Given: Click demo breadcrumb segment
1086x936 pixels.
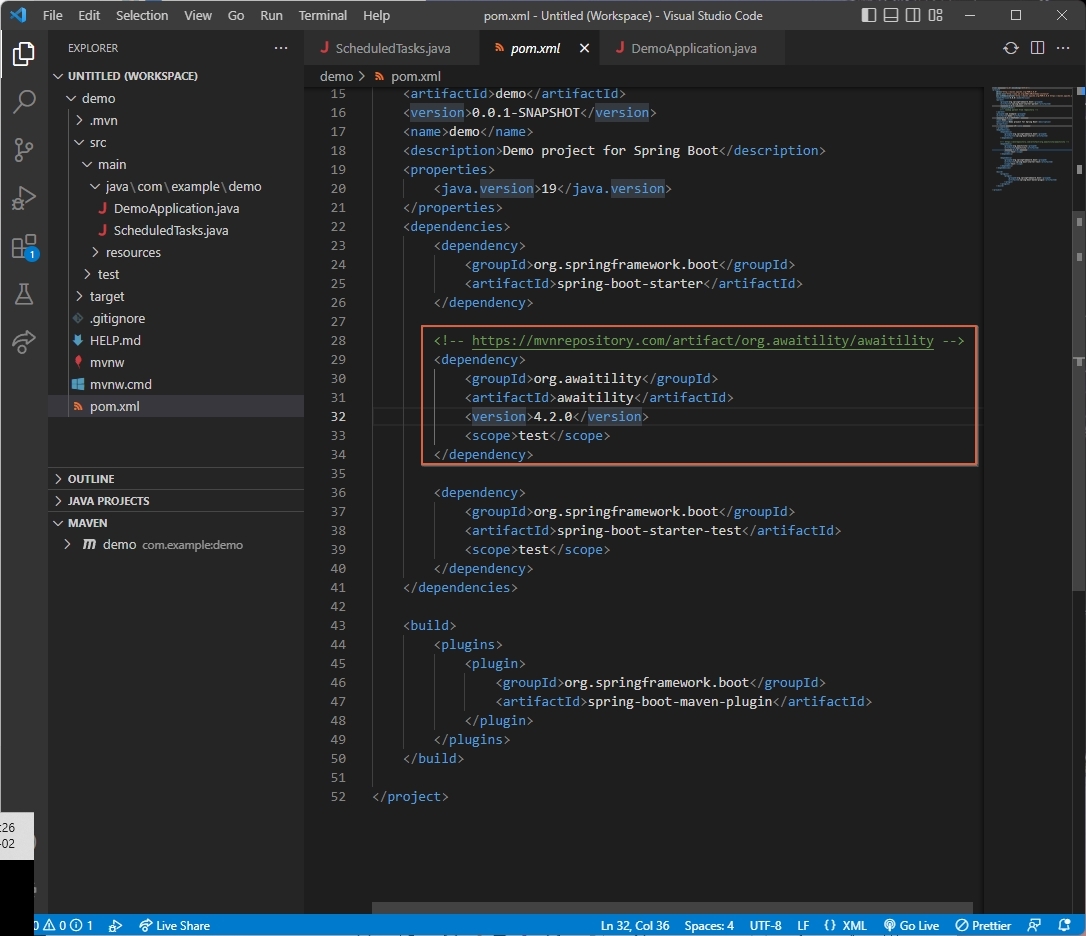Looking at the screenshot, I should tap(336, 76).
